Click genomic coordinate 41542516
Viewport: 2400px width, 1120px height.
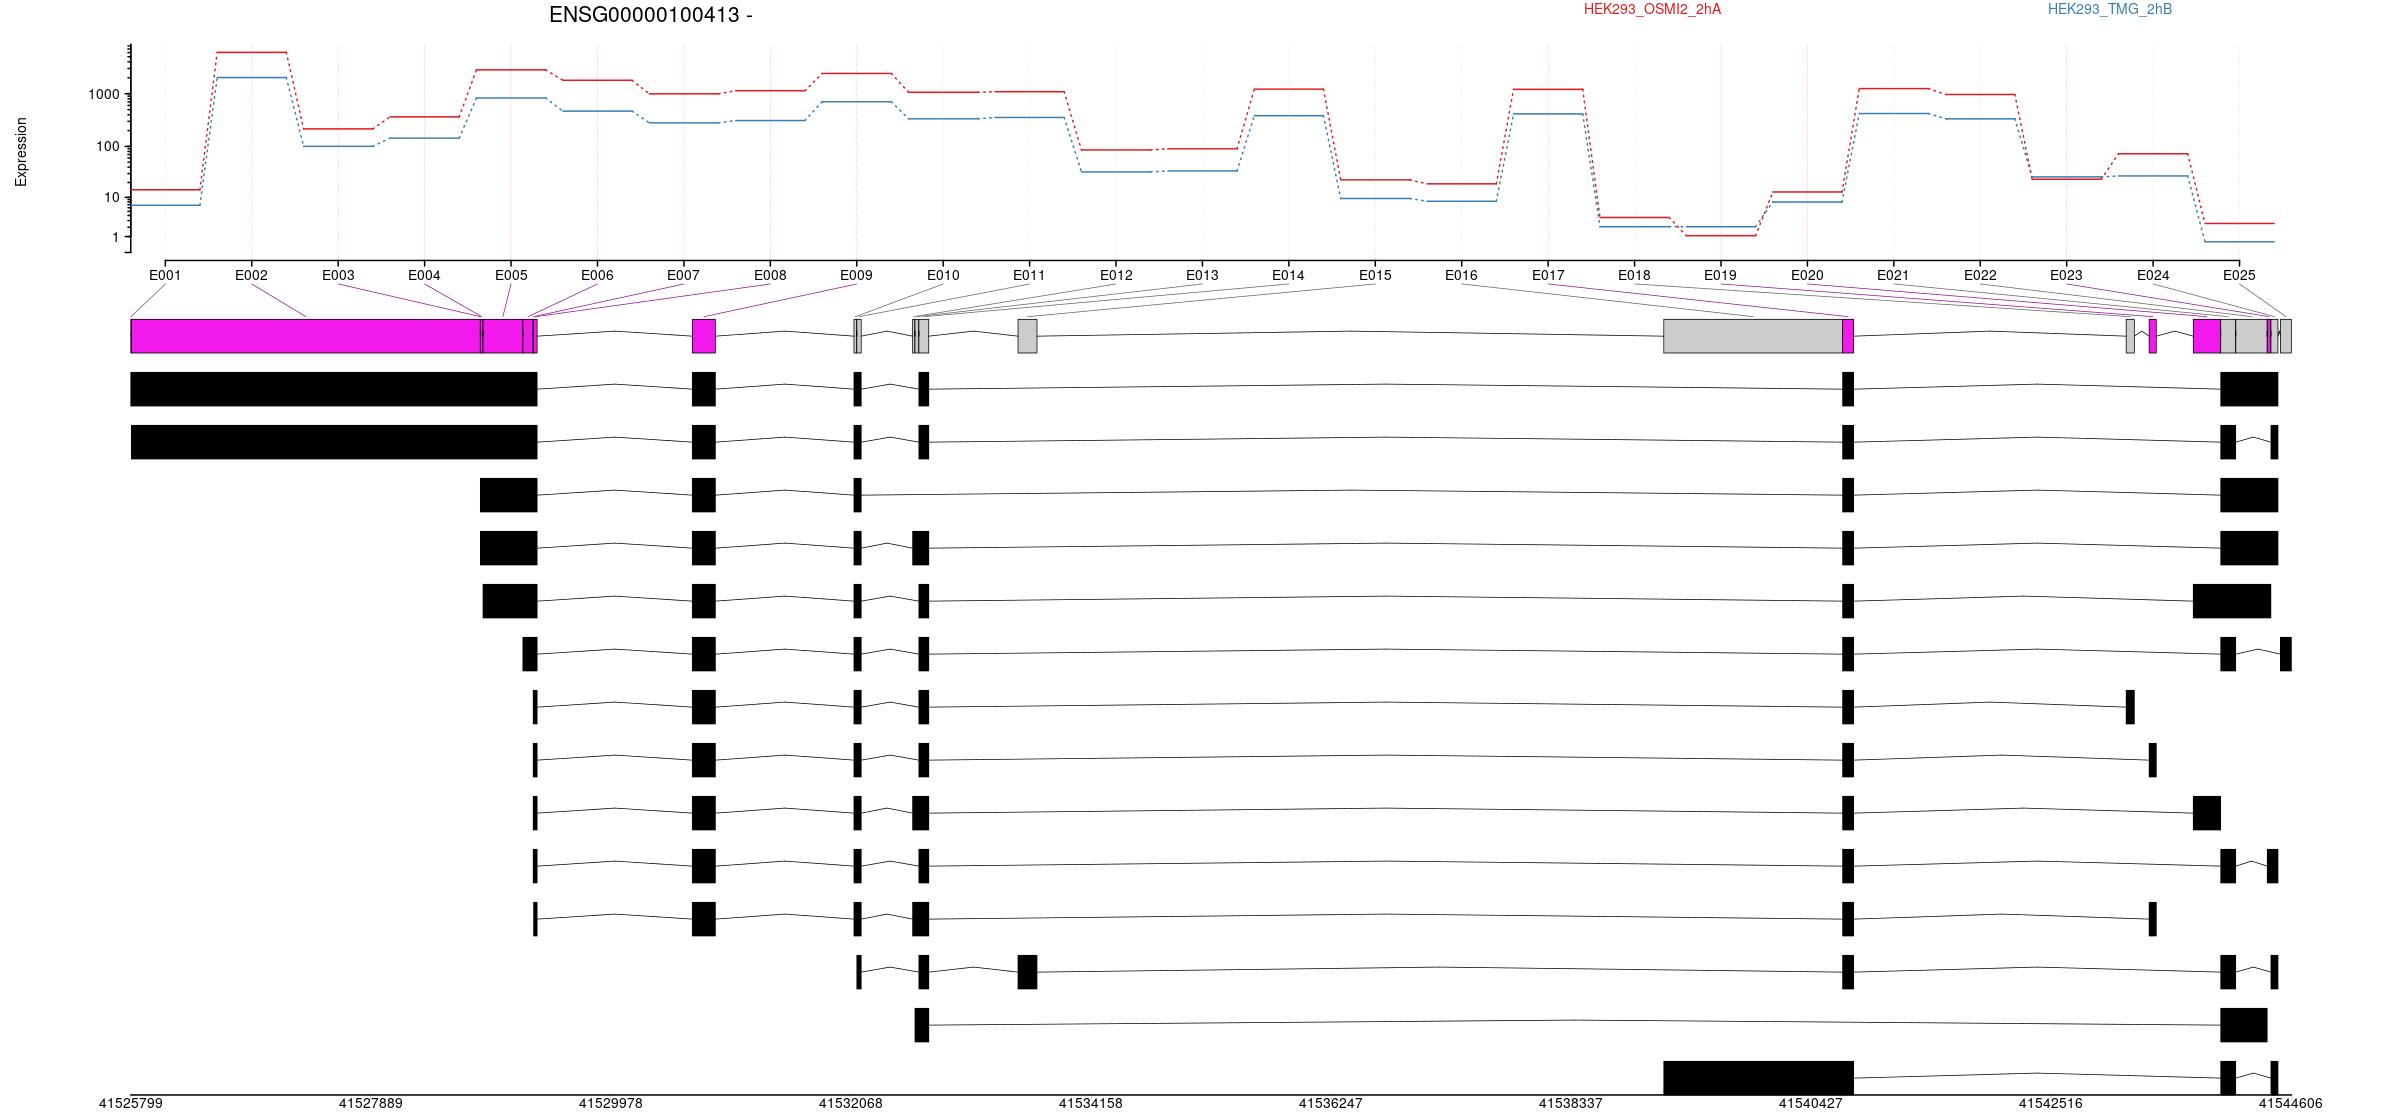click(2051, 1104)
